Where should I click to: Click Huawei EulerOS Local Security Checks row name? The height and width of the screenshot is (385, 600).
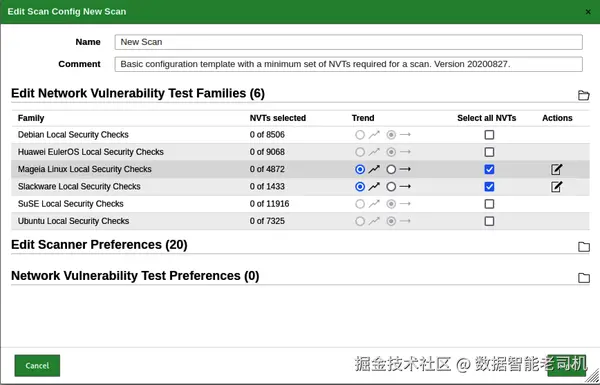(x=91, y=152)
